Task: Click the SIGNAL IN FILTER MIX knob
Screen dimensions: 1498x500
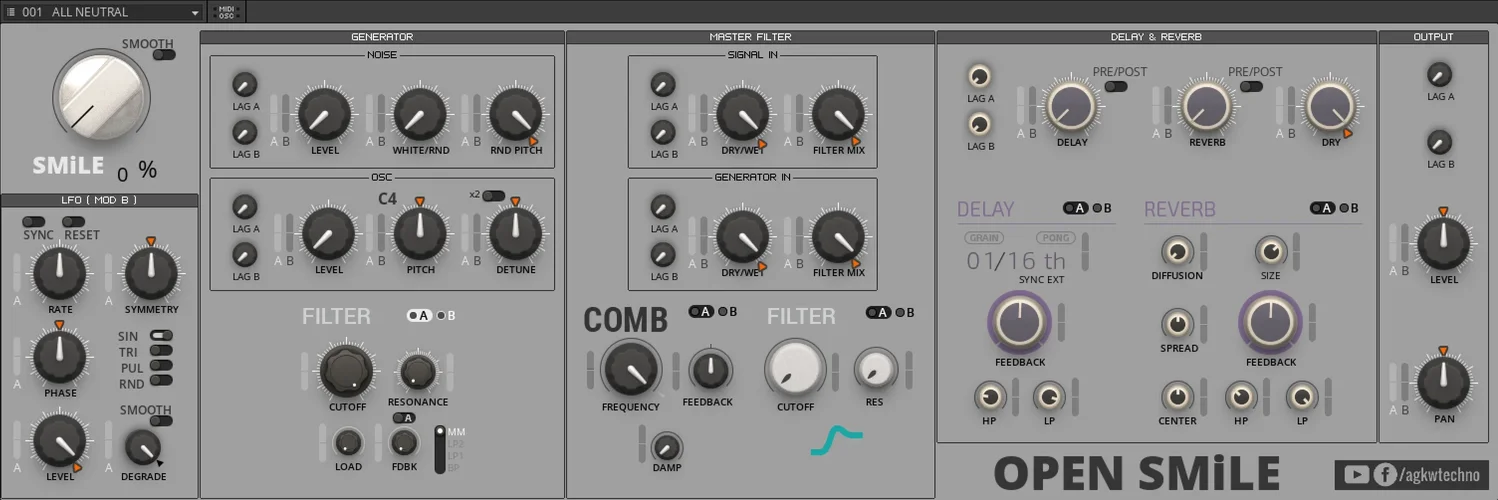Action: 838,114
